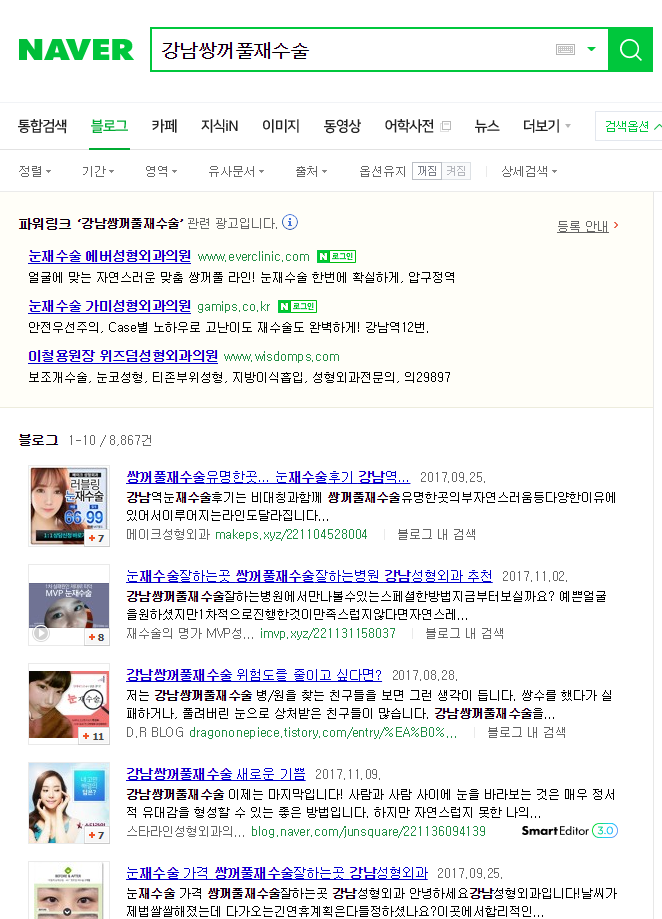Click thumbnail of MVP 눈재수술 blog post
662x919 pixels.
[x=69, y=605]
